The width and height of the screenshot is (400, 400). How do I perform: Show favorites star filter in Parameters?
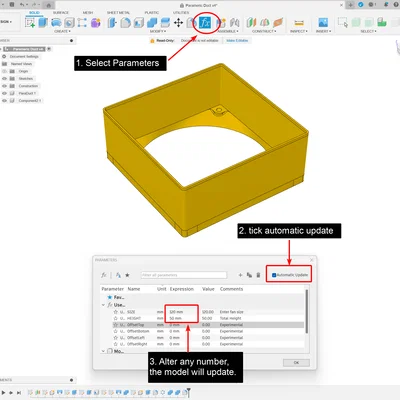pyautogui.click(x=127, y=275)
